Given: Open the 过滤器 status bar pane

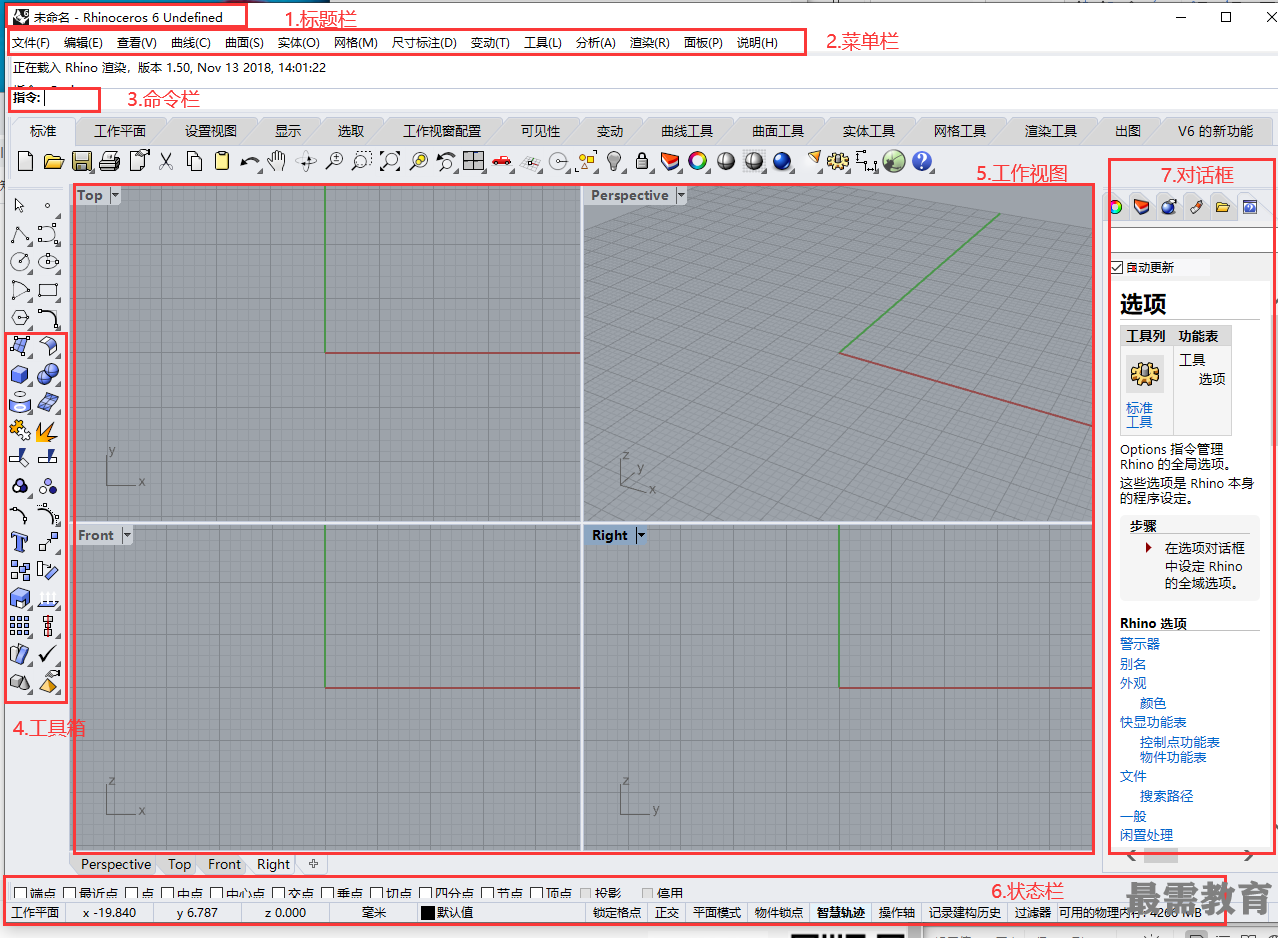Looking at the screenshot, I should pos(1033,912).
